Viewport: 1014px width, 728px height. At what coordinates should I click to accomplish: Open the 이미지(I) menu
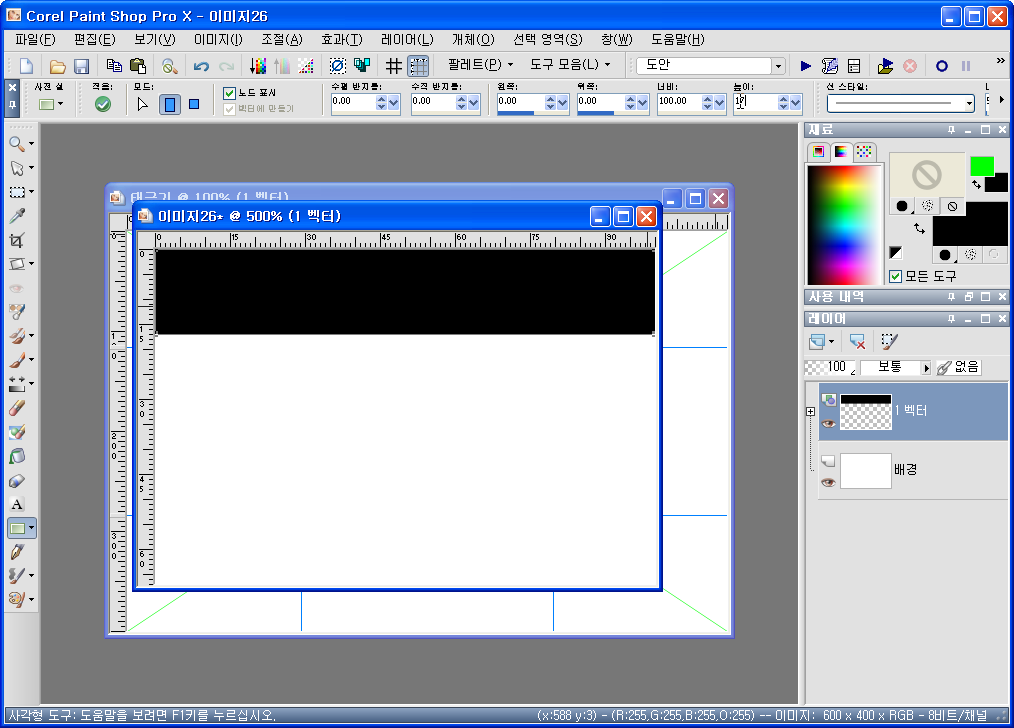coord(218,39)
